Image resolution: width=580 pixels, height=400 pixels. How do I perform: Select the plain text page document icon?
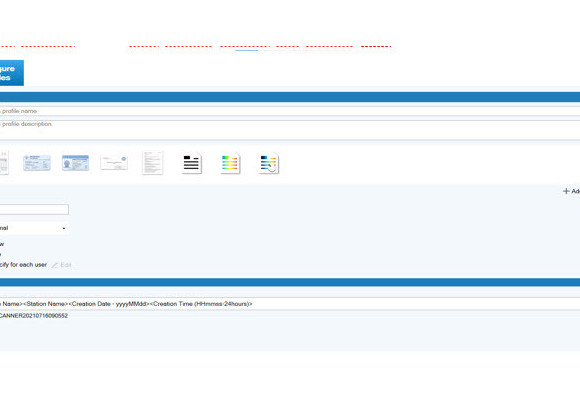click(153, 163)
